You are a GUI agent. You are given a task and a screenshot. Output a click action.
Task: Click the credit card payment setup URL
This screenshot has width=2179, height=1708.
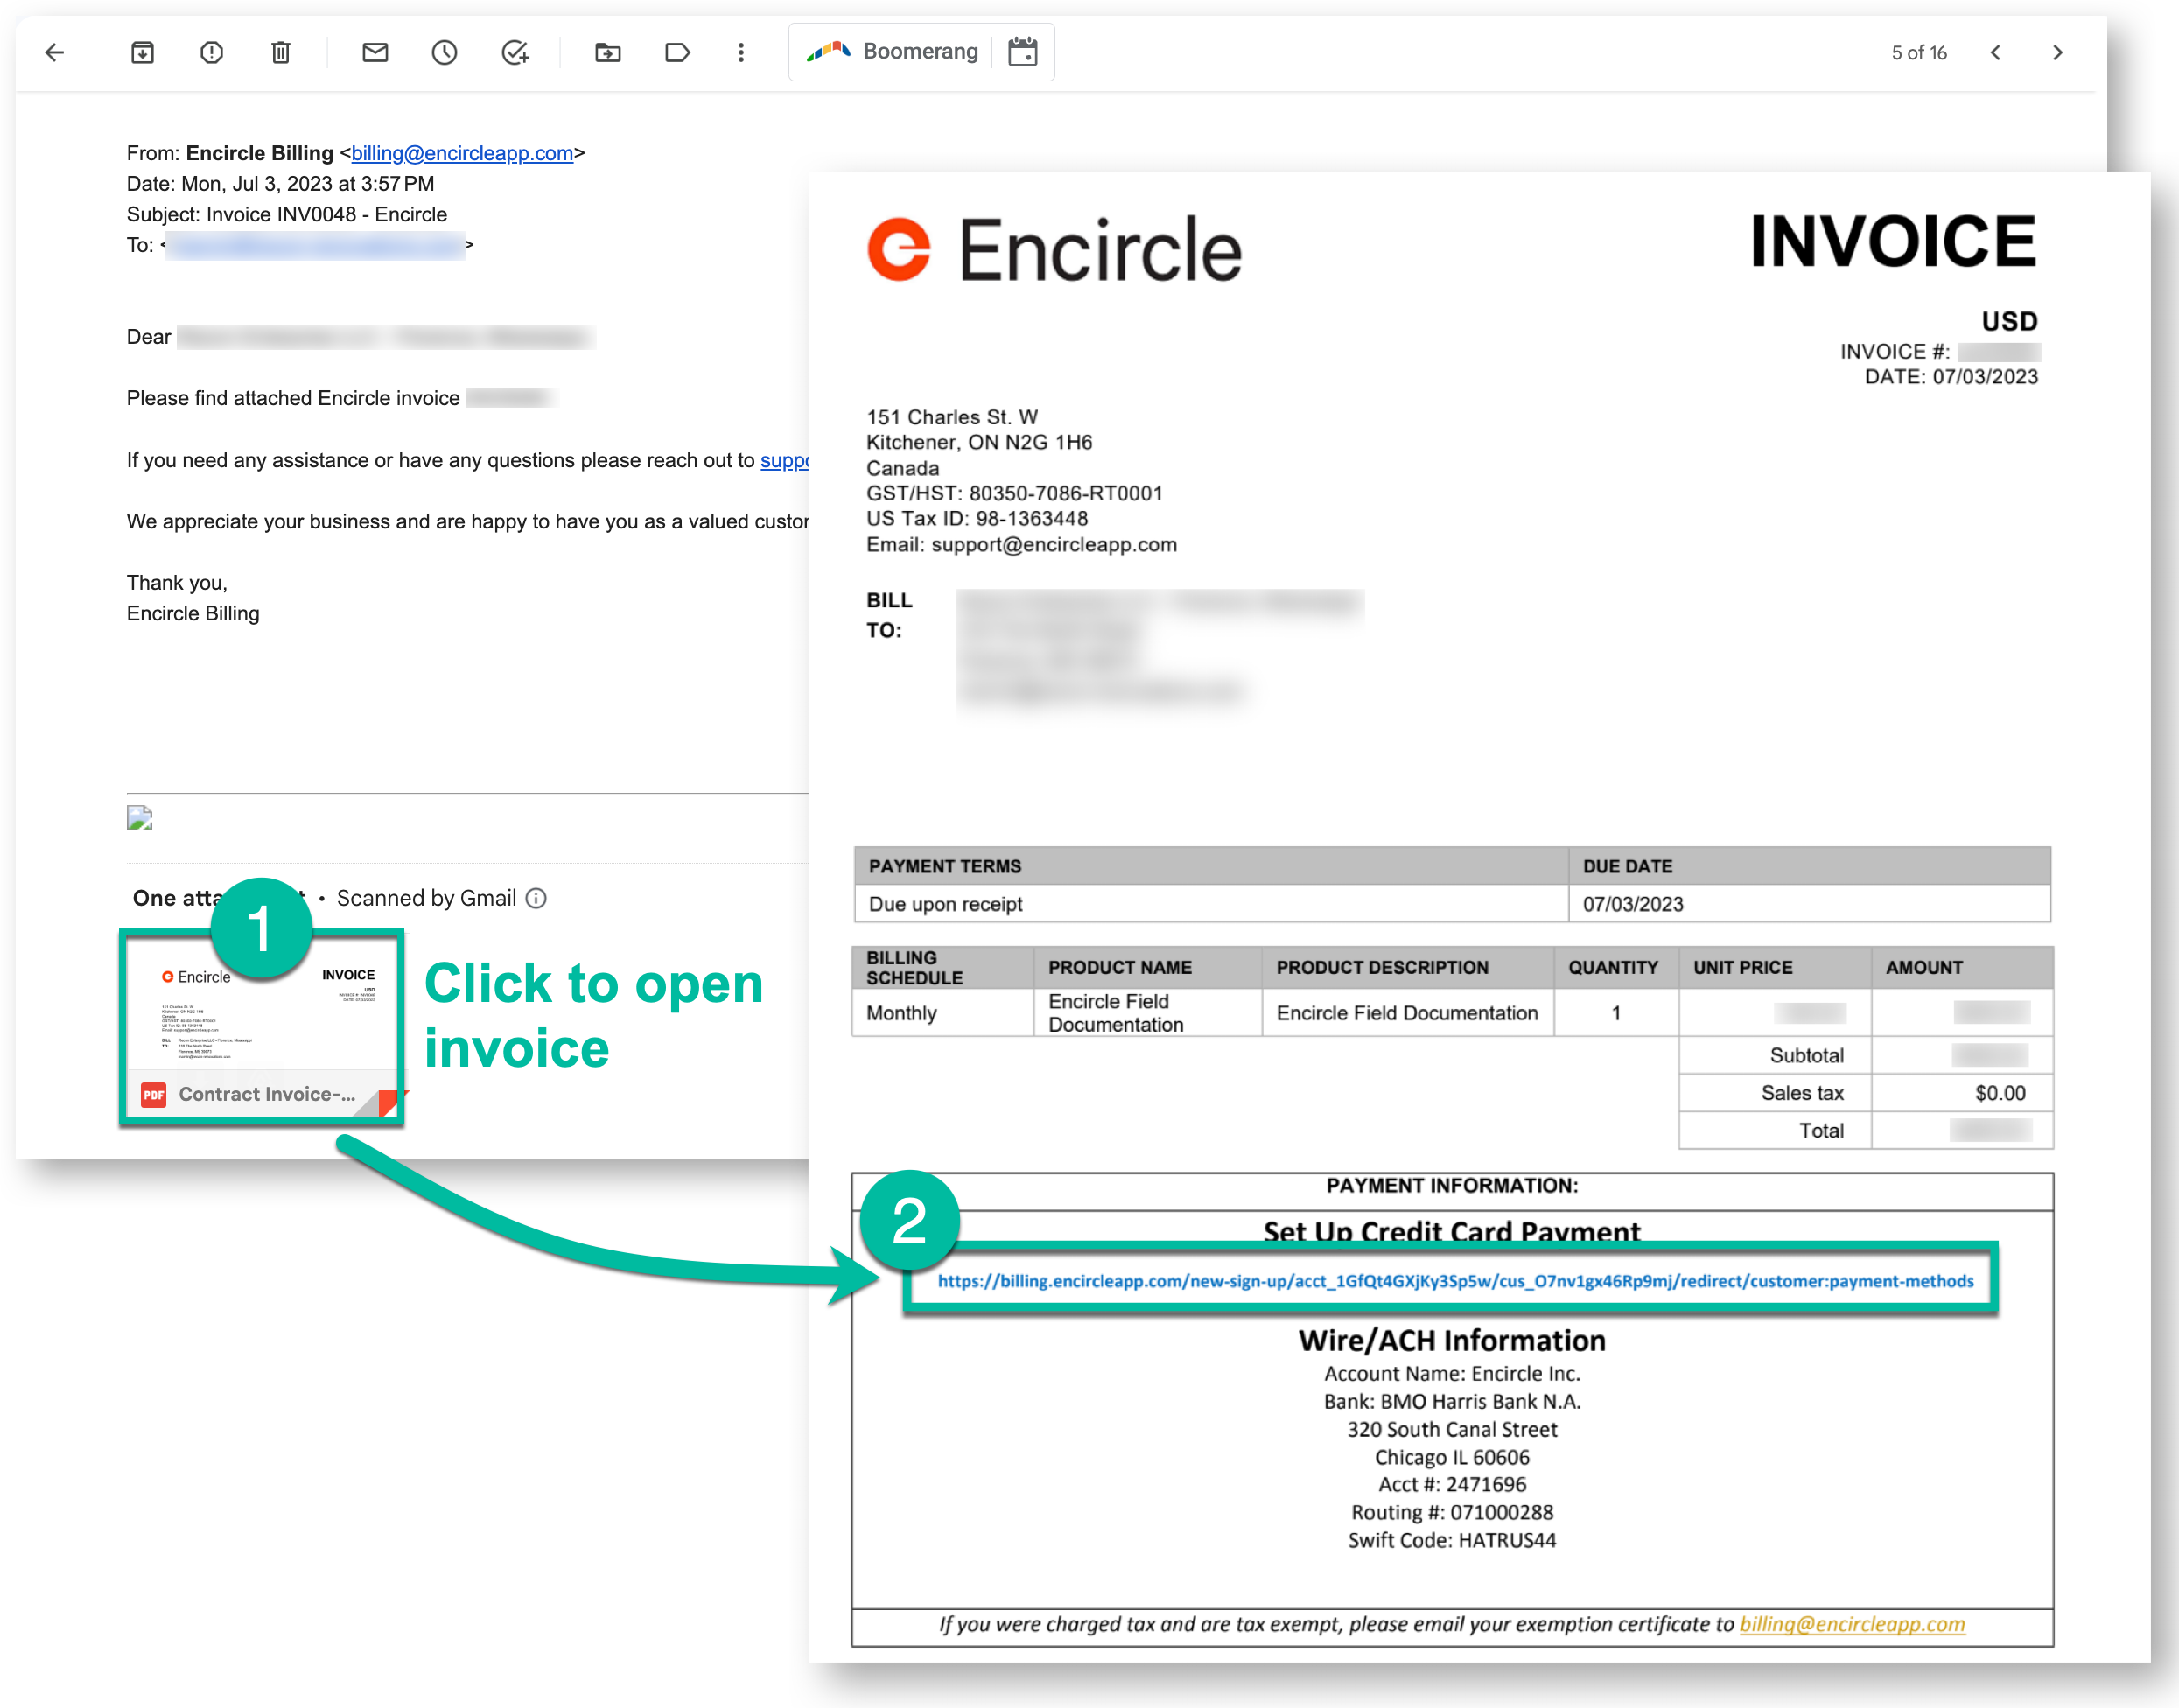point(1455,1281)
